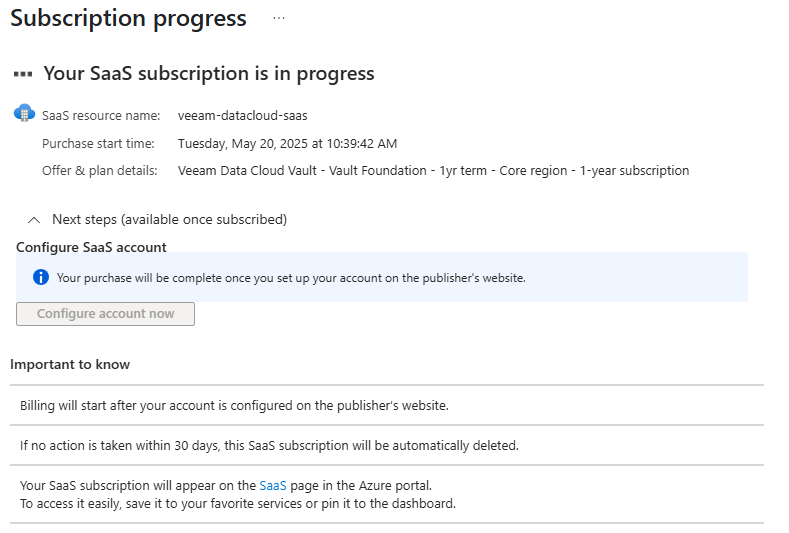The image size is (789, 533).
Task: Open the ellipsis menu beside Subscription progress
Action: point(279,18)
